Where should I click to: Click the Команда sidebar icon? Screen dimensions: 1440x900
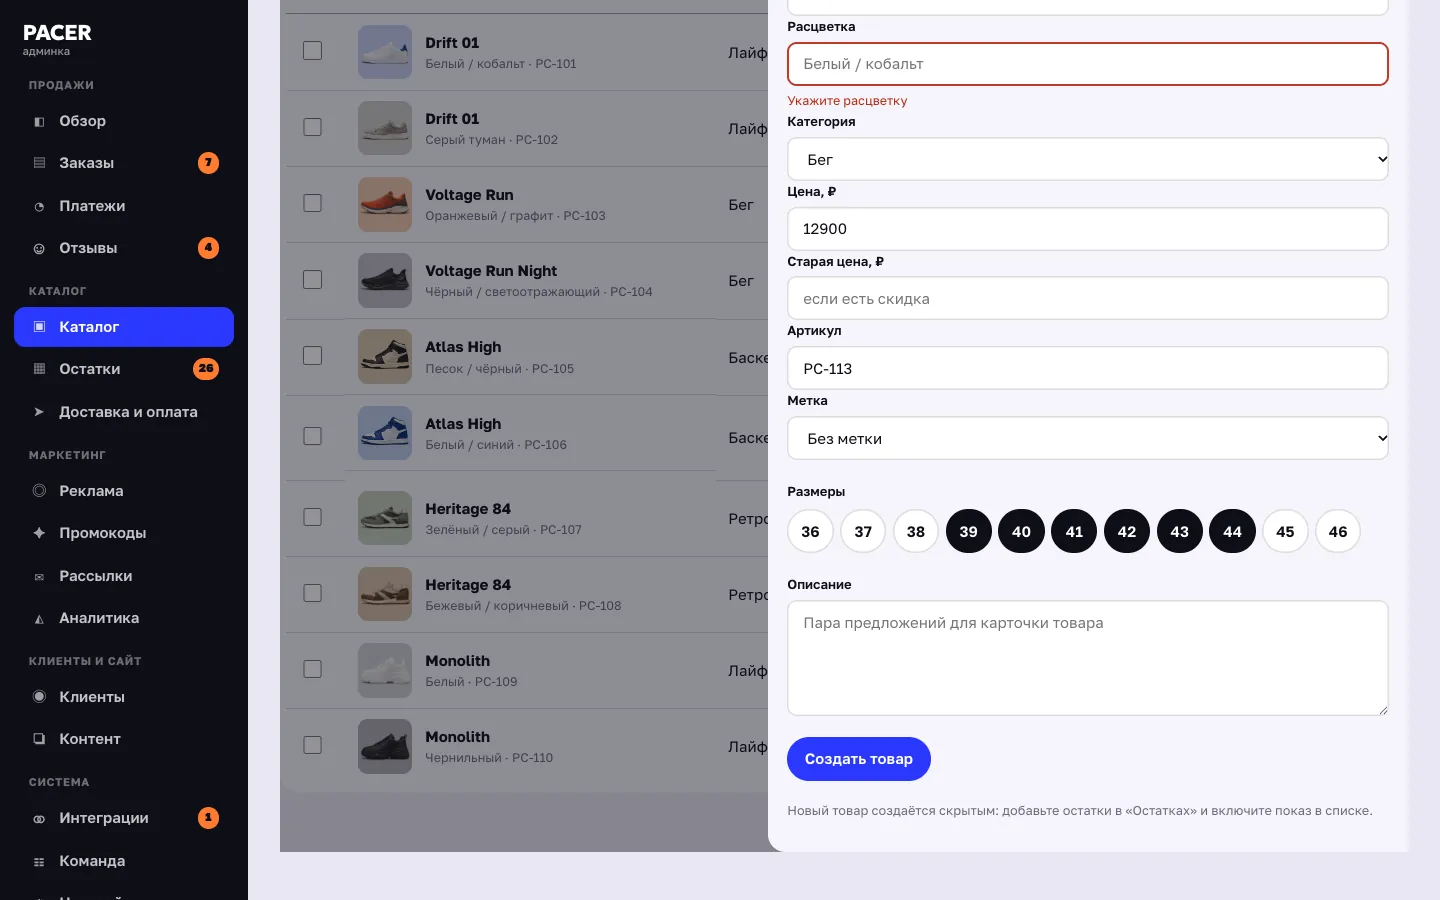tap(39, 861)
